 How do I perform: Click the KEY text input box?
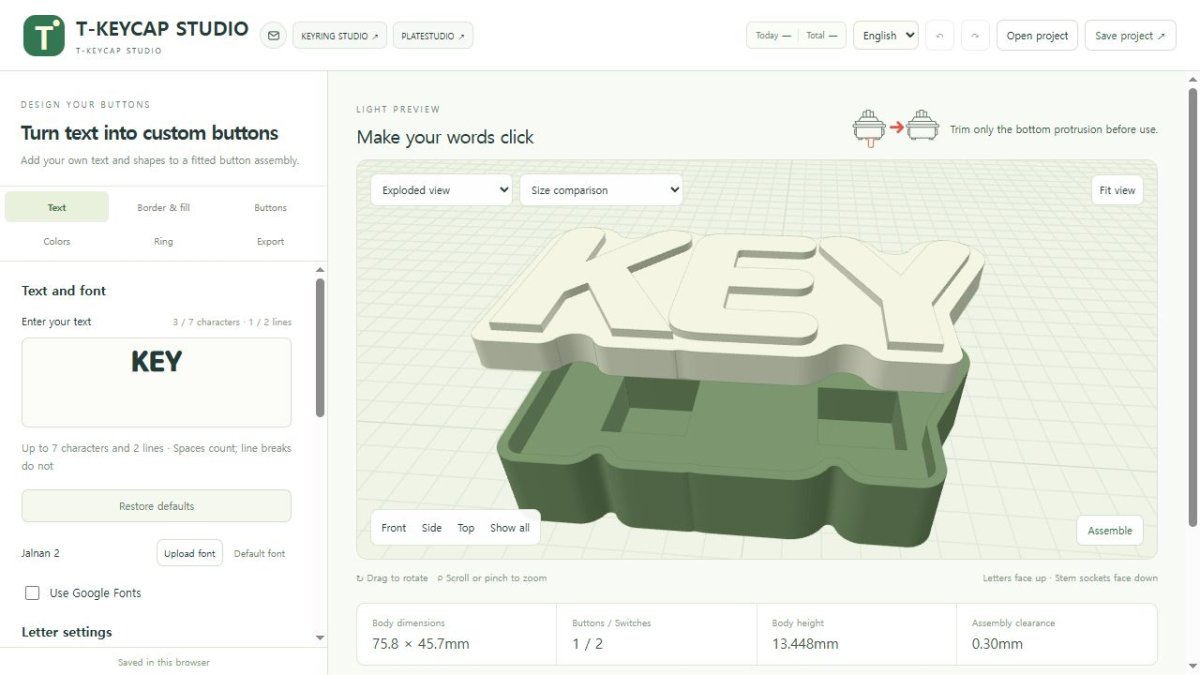[156, 382]
